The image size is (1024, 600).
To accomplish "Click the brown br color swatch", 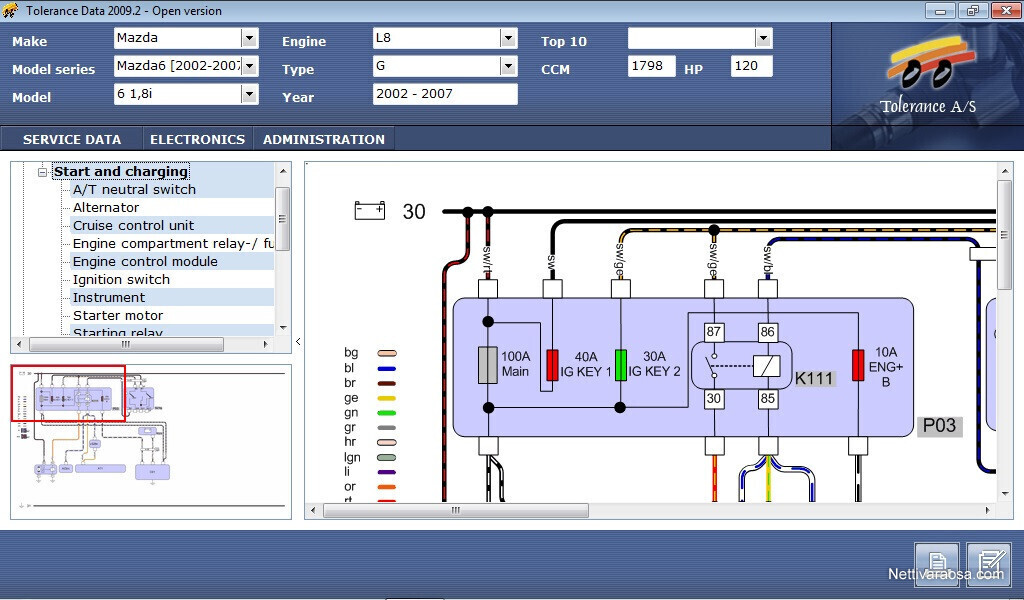I will coord(387,383).
